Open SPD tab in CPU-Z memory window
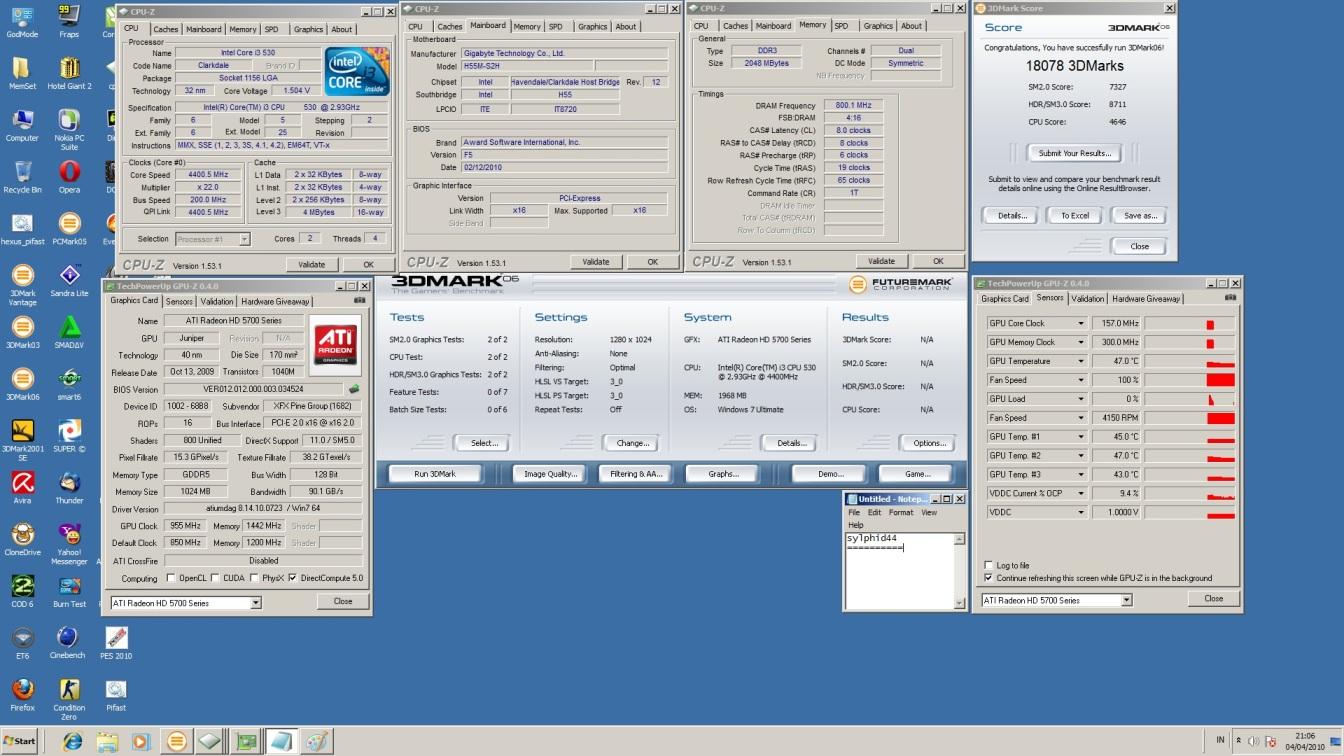1344x756 pixels. [x=841, y=26]
